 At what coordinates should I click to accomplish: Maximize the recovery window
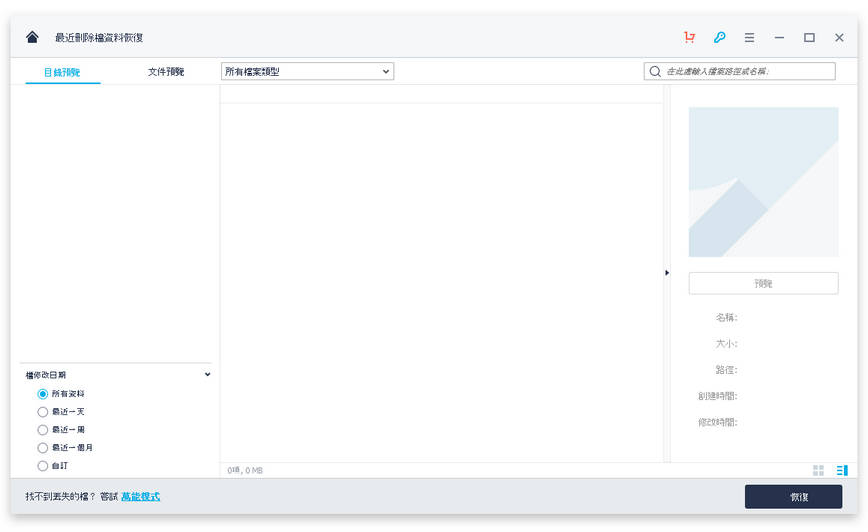pyautogui.click(x=809, y=38)
